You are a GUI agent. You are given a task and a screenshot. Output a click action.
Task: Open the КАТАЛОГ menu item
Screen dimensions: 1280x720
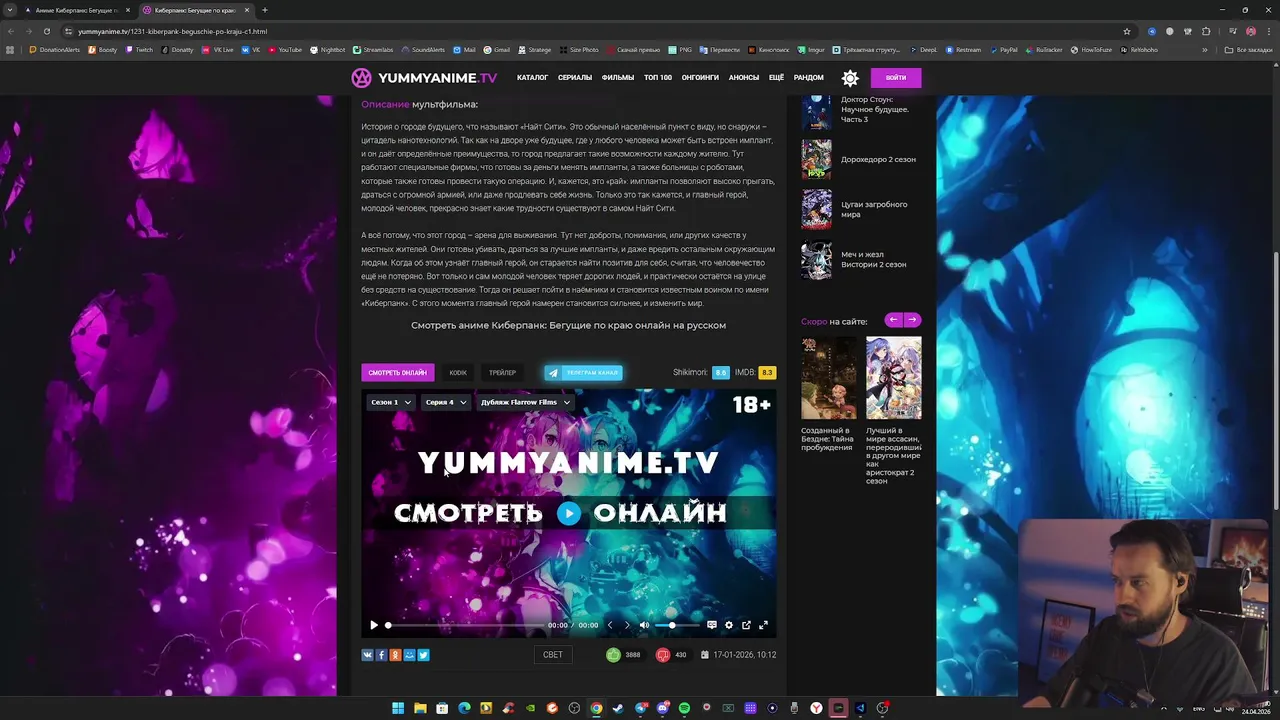pyautogui.click(x=532, y=78)
